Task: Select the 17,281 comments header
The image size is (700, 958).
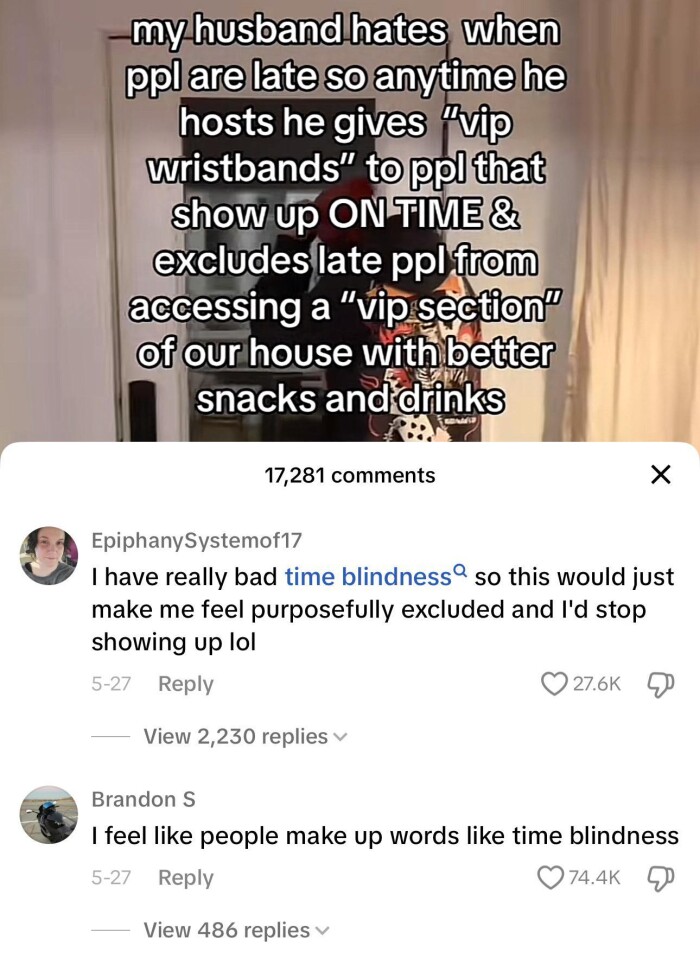Action: coord(350,475)
